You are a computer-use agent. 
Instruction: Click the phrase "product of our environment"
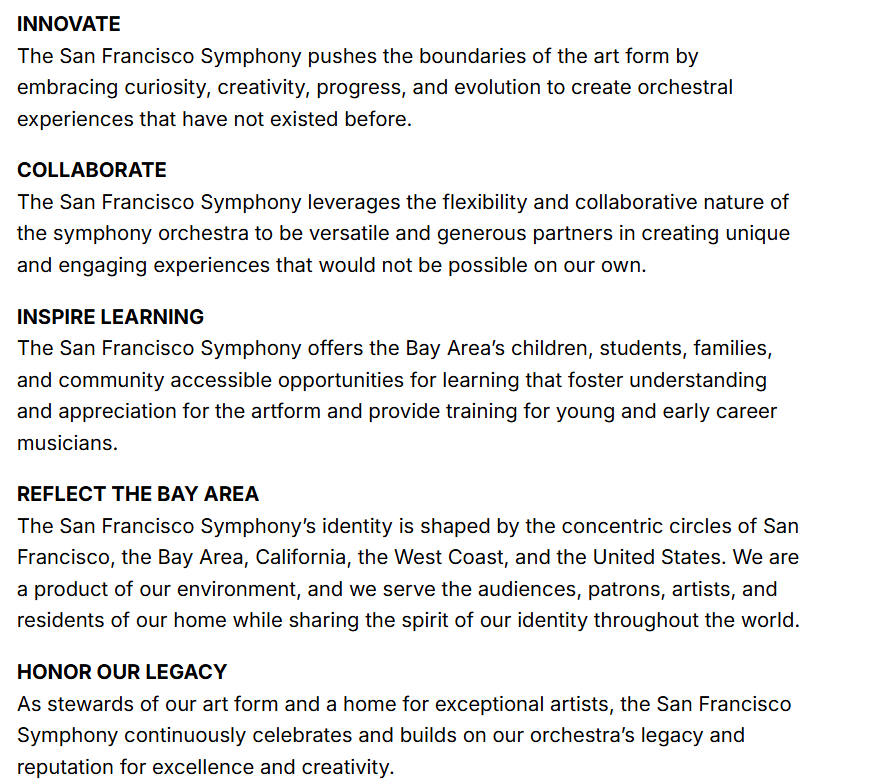coord(158,590)
